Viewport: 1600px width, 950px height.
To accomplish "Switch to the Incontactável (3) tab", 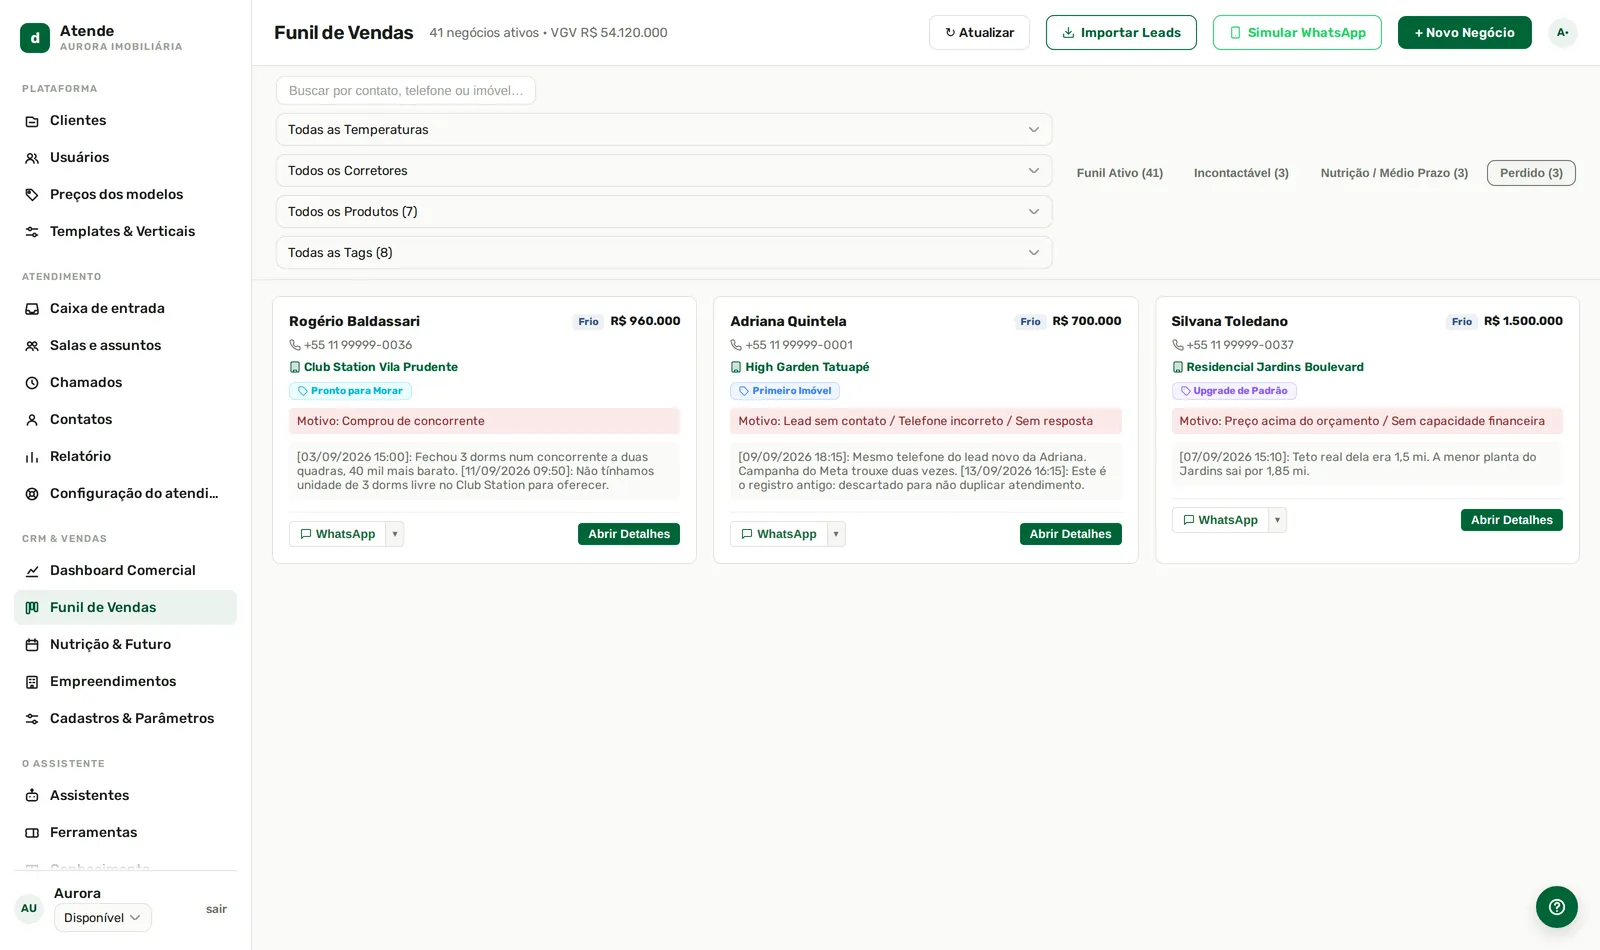I will [1241, 173].
